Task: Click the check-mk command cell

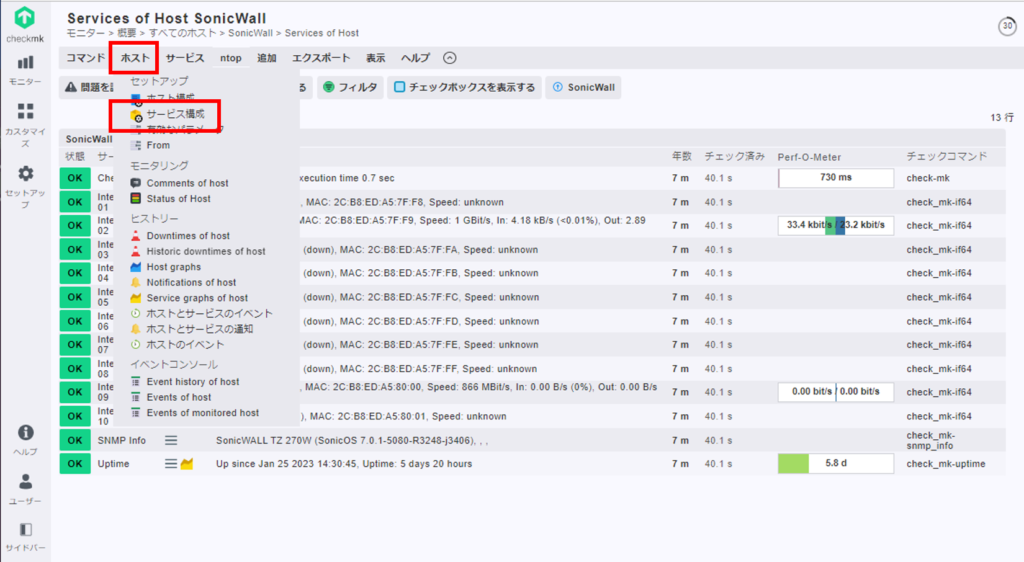Action: click(x=928, y=178)
